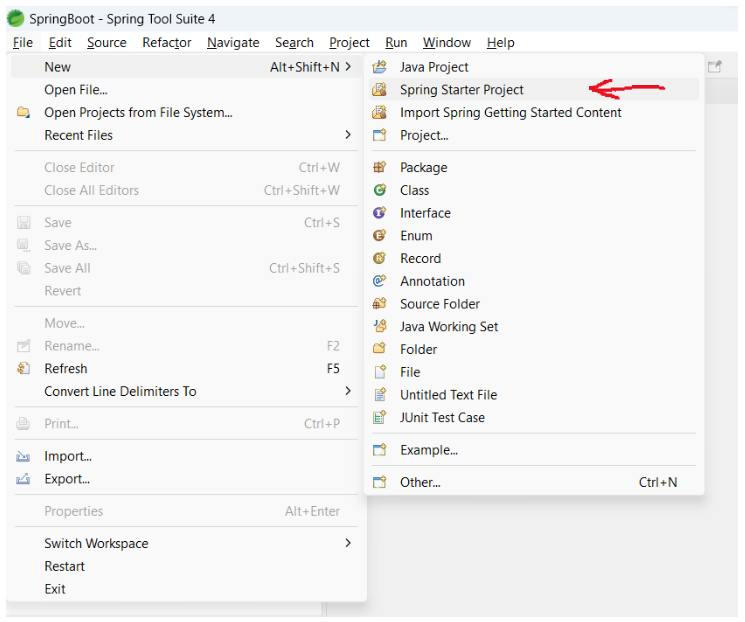The image size is (745, 622).
Task: Click the Java Working Set icon
Action: pyautogui.click(x=379, y=326)
